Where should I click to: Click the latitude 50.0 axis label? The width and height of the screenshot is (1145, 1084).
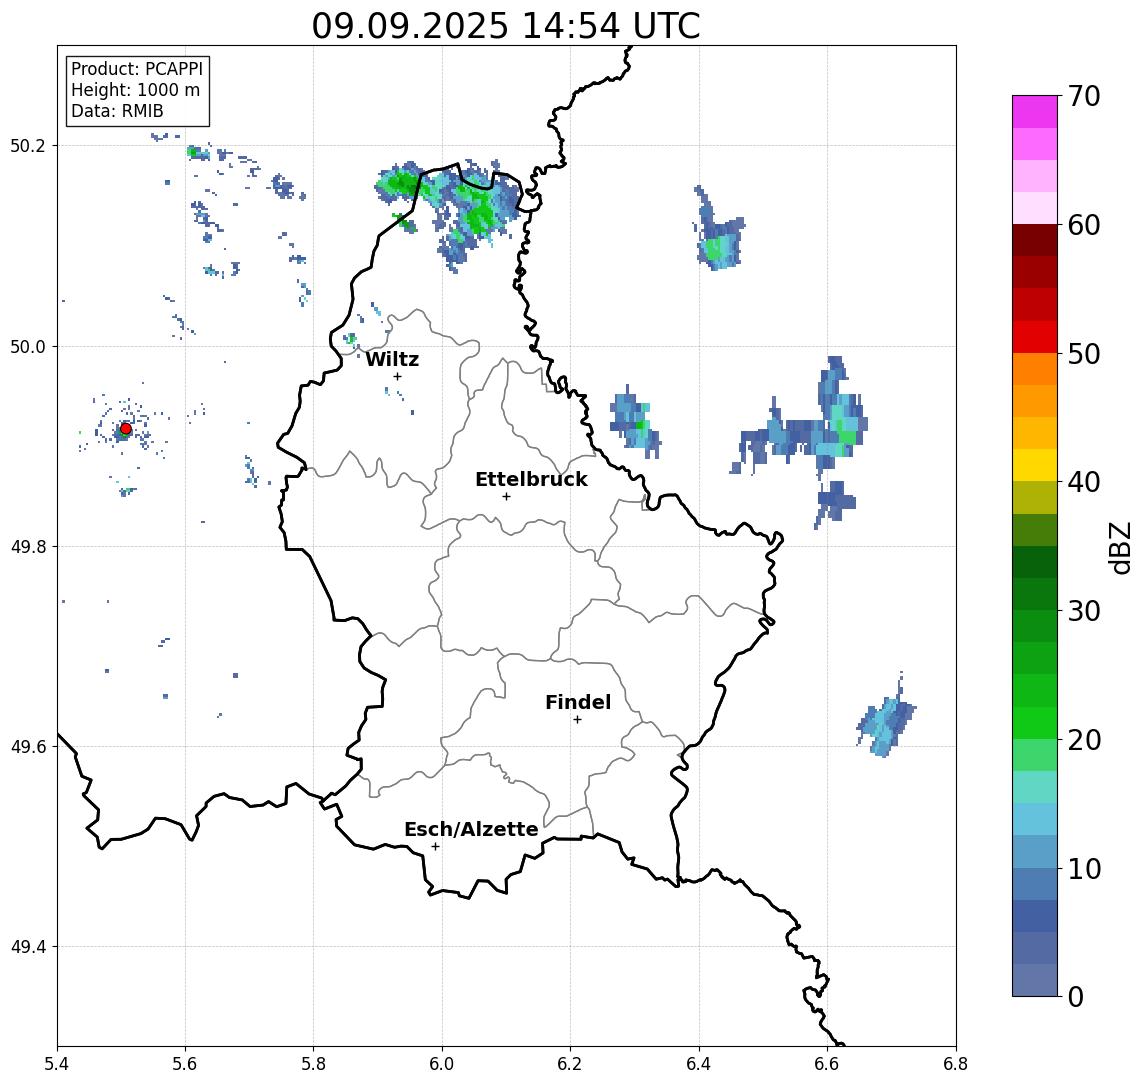[x=28, y=346]
